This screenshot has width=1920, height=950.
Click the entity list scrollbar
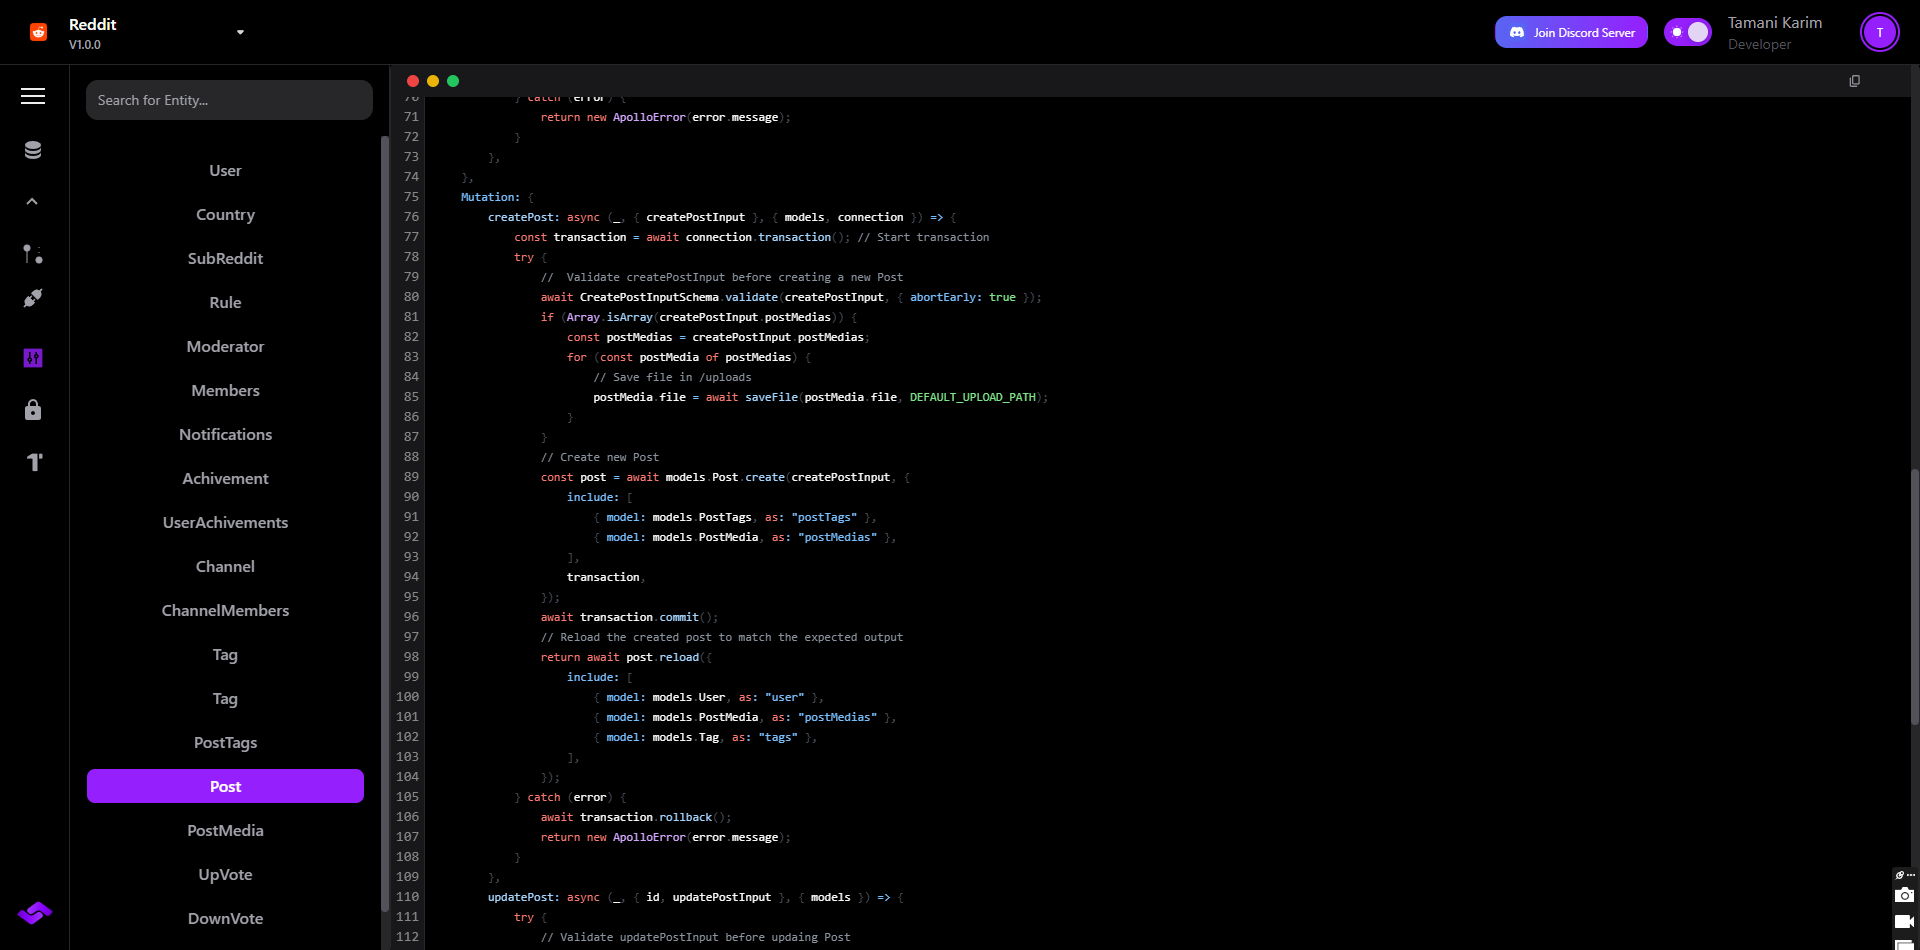pyautogui.click(x=385, y=523)
